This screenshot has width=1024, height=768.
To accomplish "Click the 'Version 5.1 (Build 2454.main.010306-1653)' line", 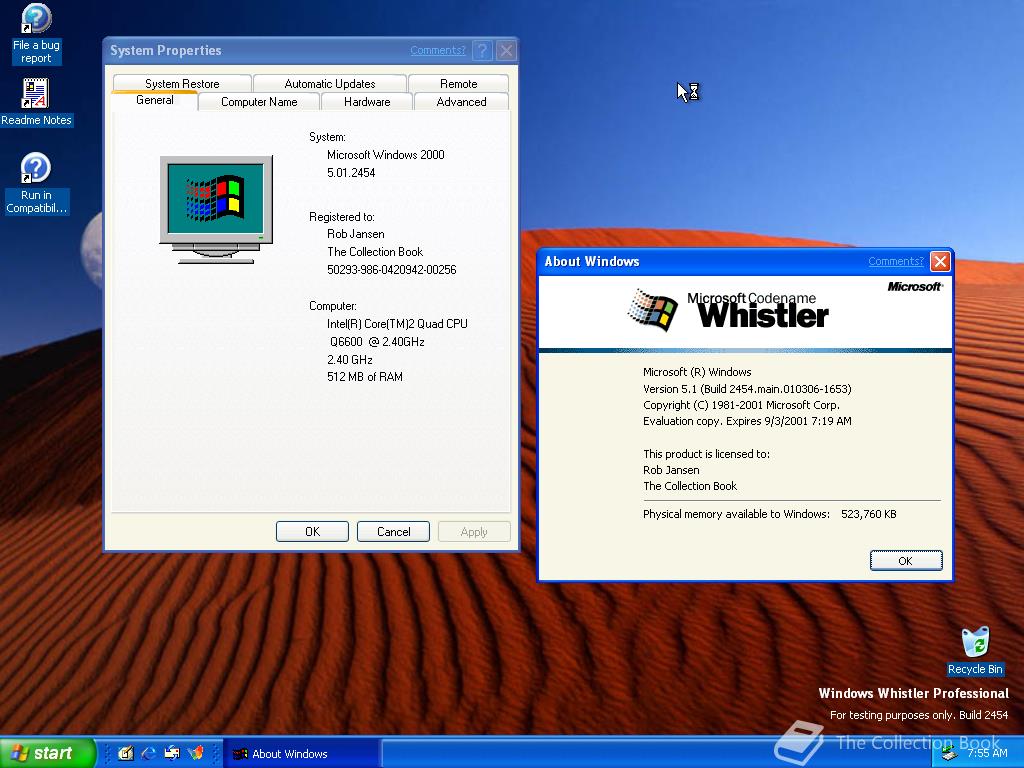I will [747, 389].
